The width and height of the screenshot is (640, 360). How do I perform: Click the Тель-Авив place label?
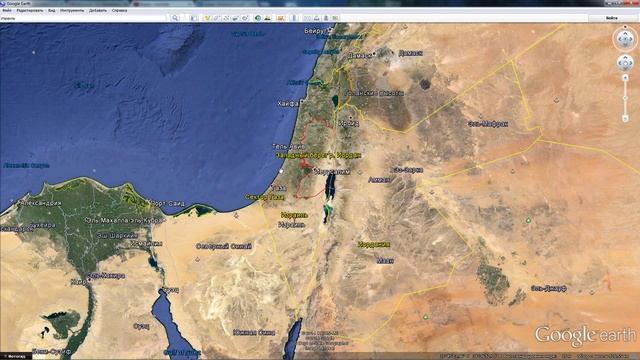(289, 146)
